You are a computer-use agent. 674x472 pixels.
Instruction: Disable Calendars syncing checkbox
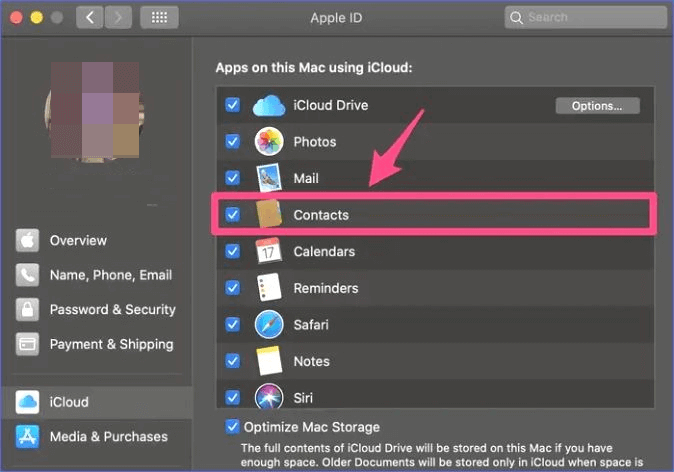click(x=233, y=251)
